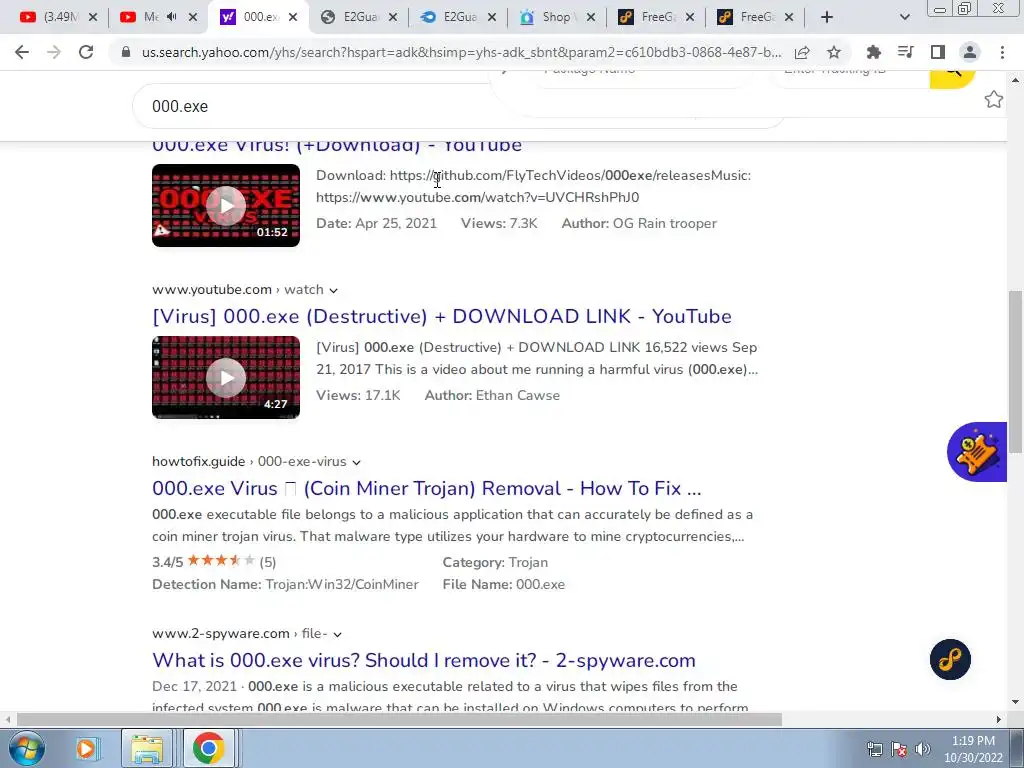1024x768 pixels.
Task: Play the 4:27 destructive virus video thumbnail
Action: (x=226, y=377)
